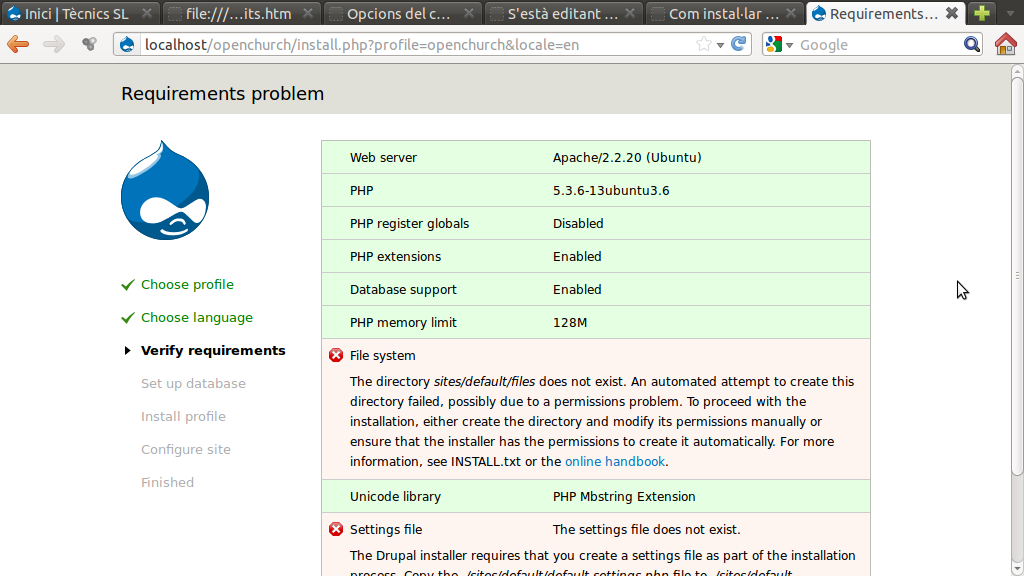Viewport: 1024px width, 576px height.
Task: Switch to the Opcions del c... tab
Action: coord(400,14)
